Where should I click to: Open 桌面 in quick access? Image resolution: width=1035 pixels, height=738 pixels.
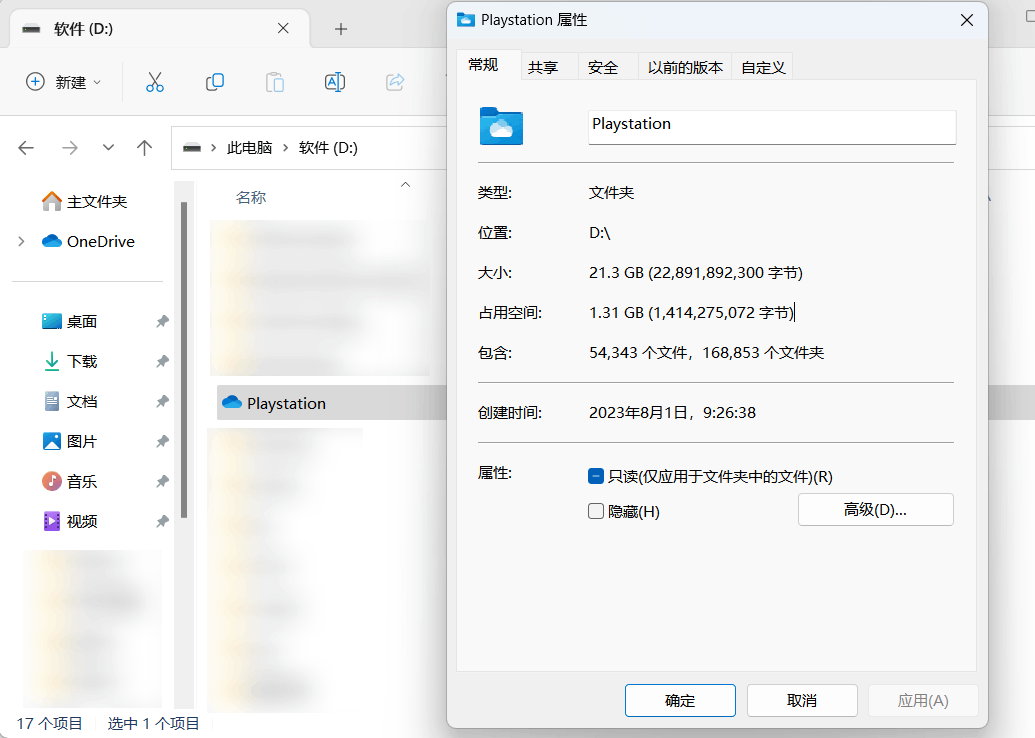point(69,321)
